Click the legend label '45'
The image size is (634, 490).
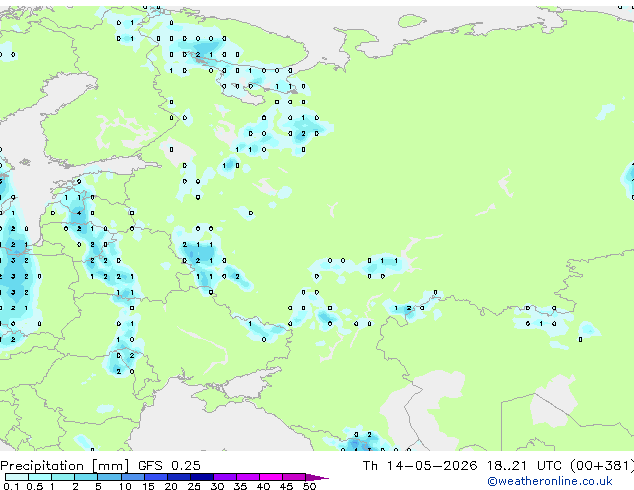[x=286, y=486]
